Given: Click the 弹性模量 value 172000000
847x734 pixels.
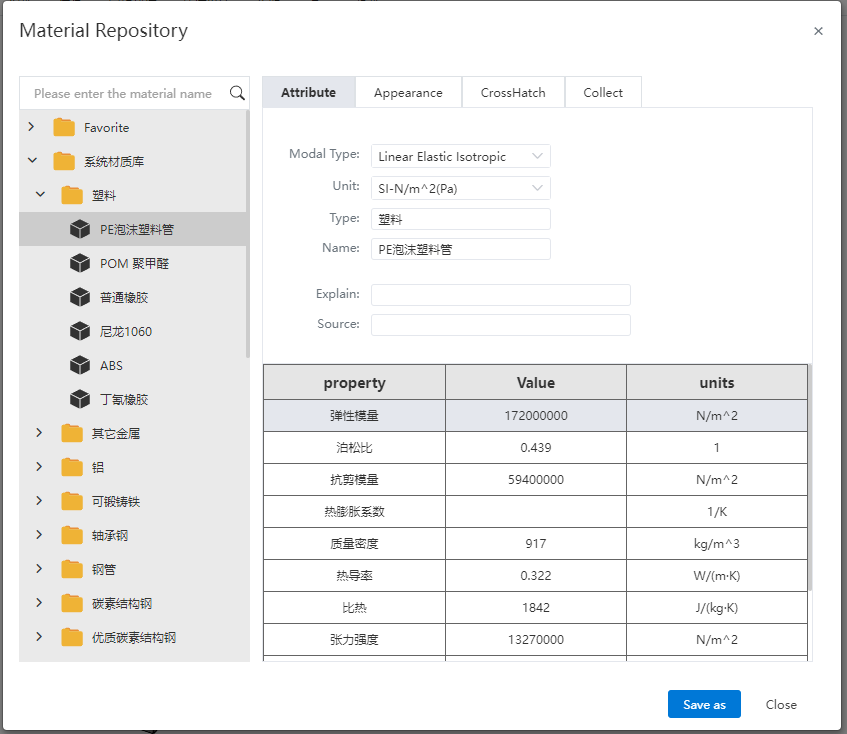Looking at the screenshot, I should pyautogui.click(x=536, y=415).
